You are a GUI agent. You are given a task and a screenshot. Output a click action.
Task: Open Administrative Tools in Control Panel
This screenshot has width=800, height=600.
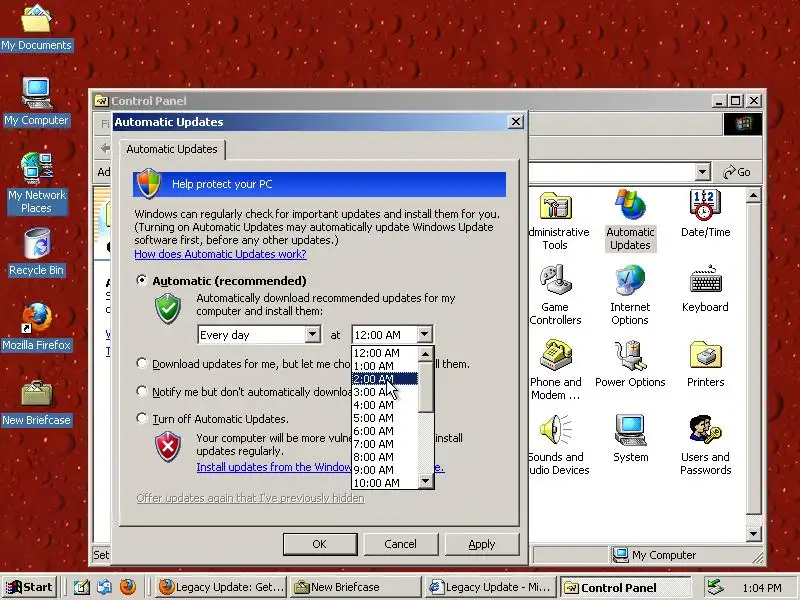(x=556, y=220)
